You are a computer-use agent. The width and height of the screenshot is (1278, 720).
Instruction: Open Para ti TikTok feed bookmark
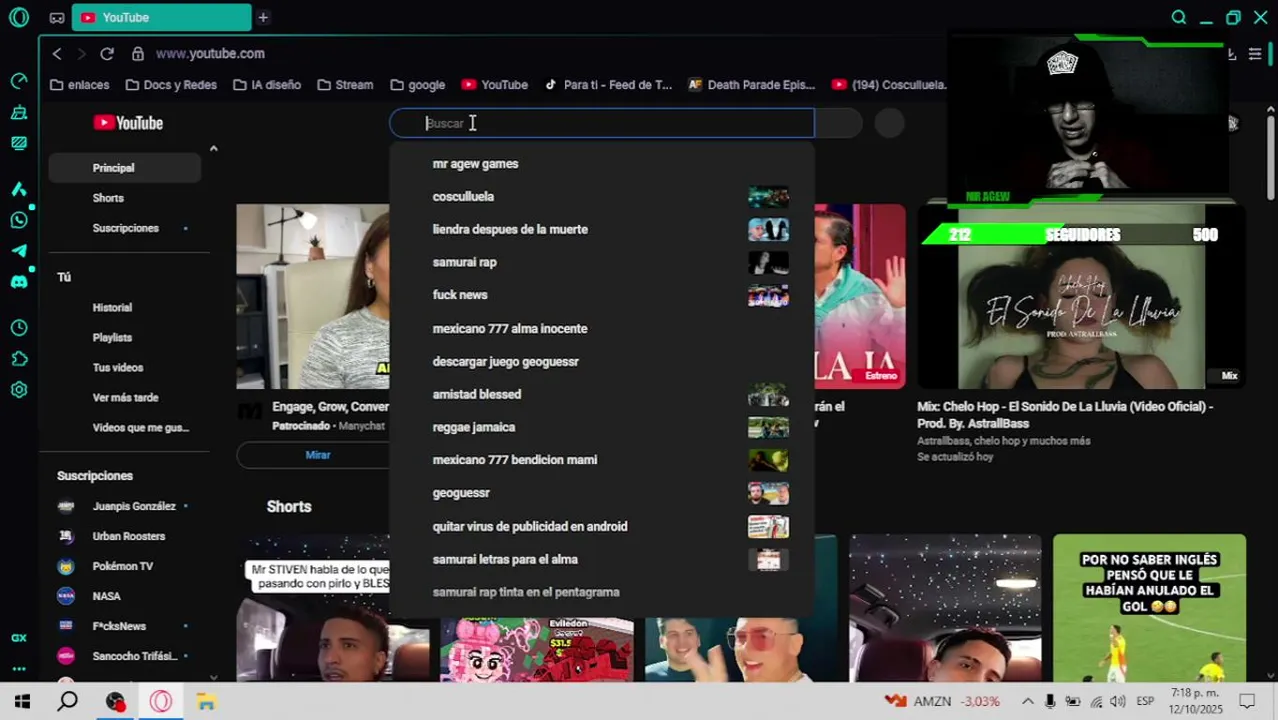coord(608,85)
